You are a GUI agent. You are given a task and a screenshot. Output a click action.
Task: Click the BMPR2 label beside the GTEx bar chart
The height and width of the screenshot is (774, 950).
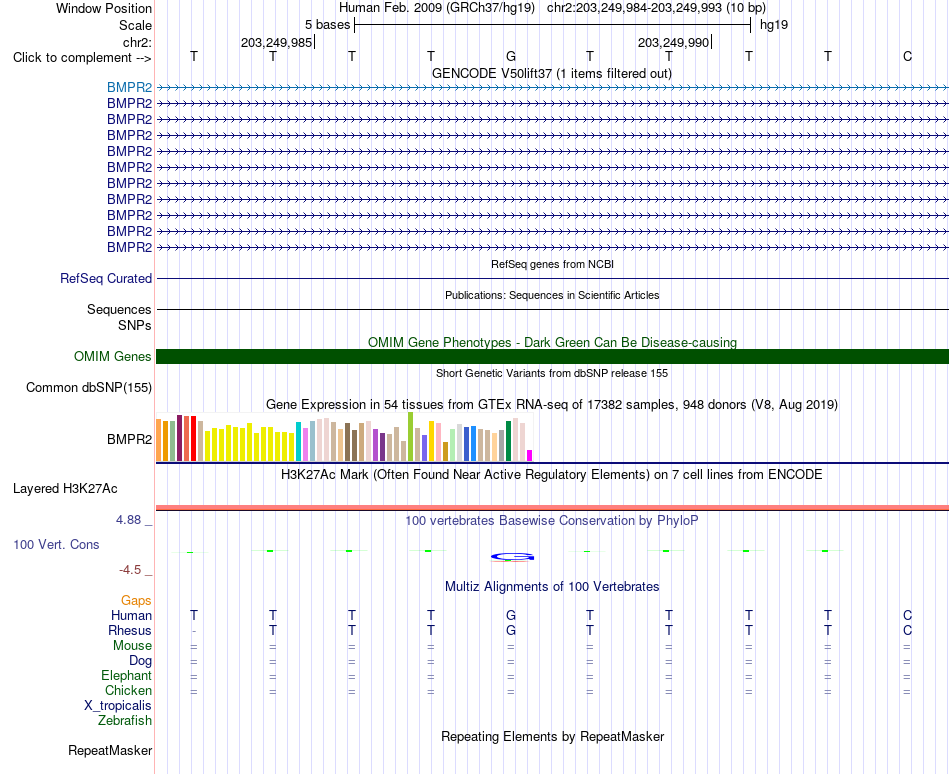click(129, 439)
